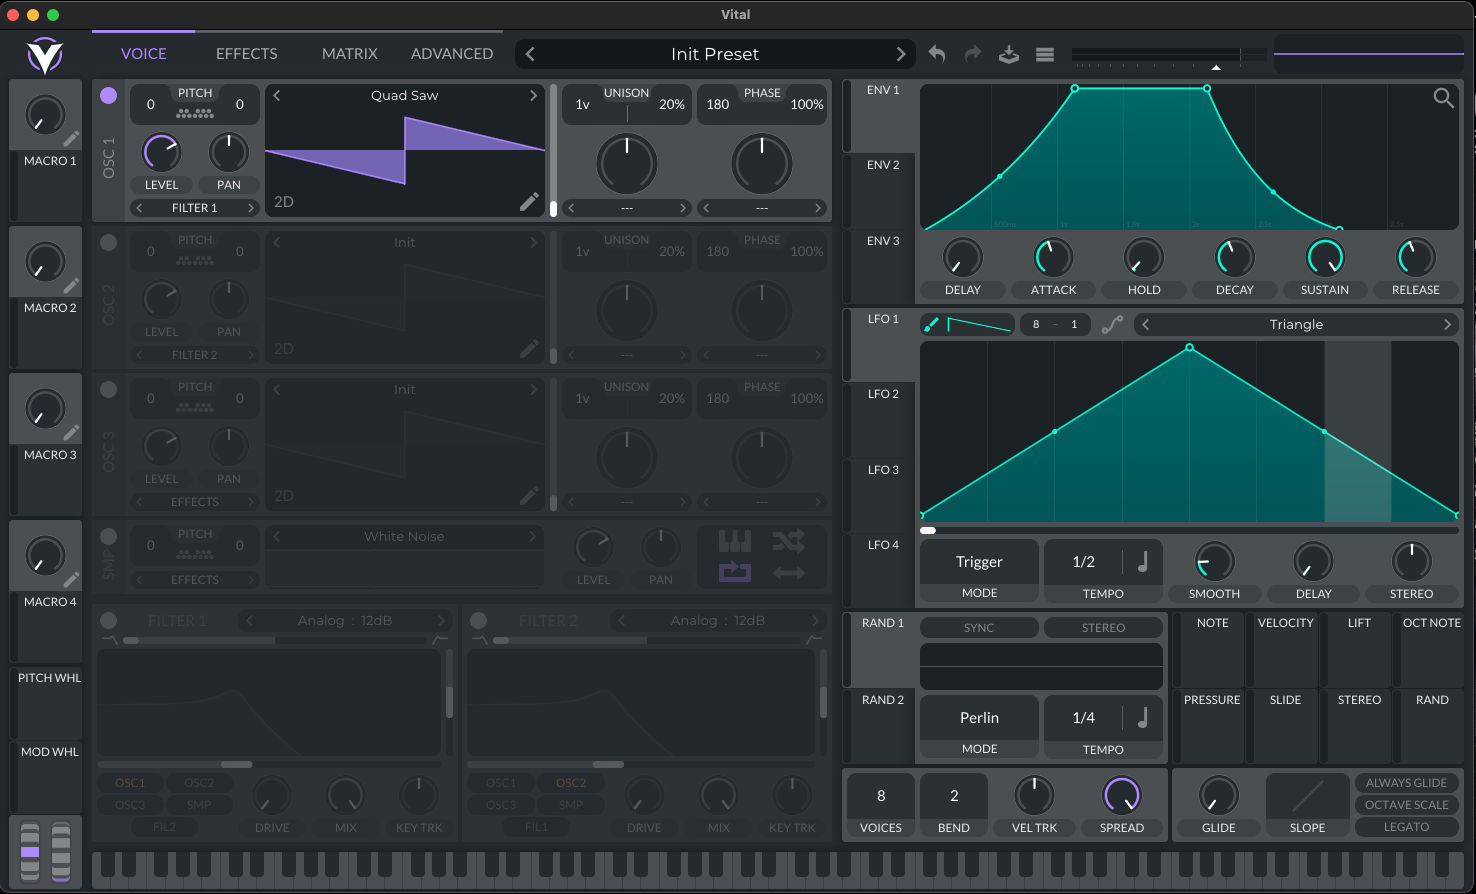Switch to the VOICE tab
This screenshot has height=894, width=1476.
[x=144, y=54]
